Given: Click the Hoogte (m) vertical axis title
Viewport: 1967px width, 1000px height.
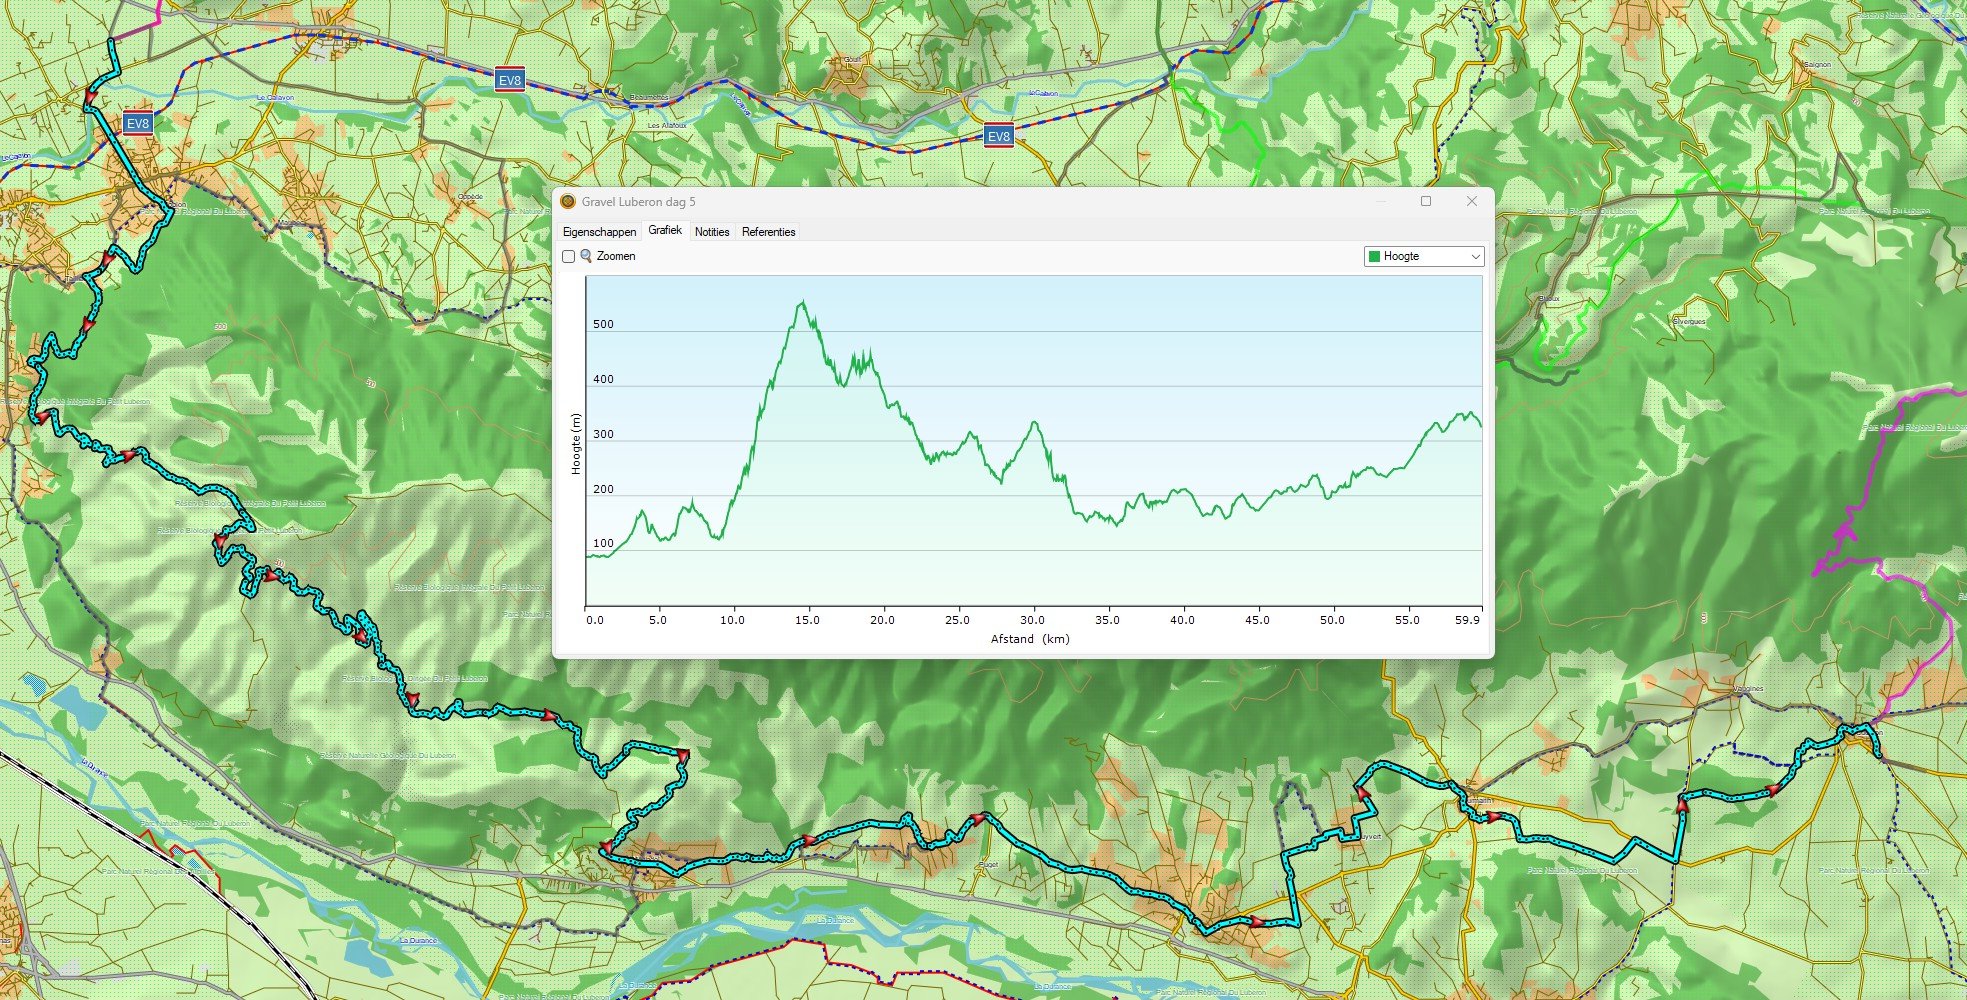Looking at the screenshot, I should click(576, 443).
